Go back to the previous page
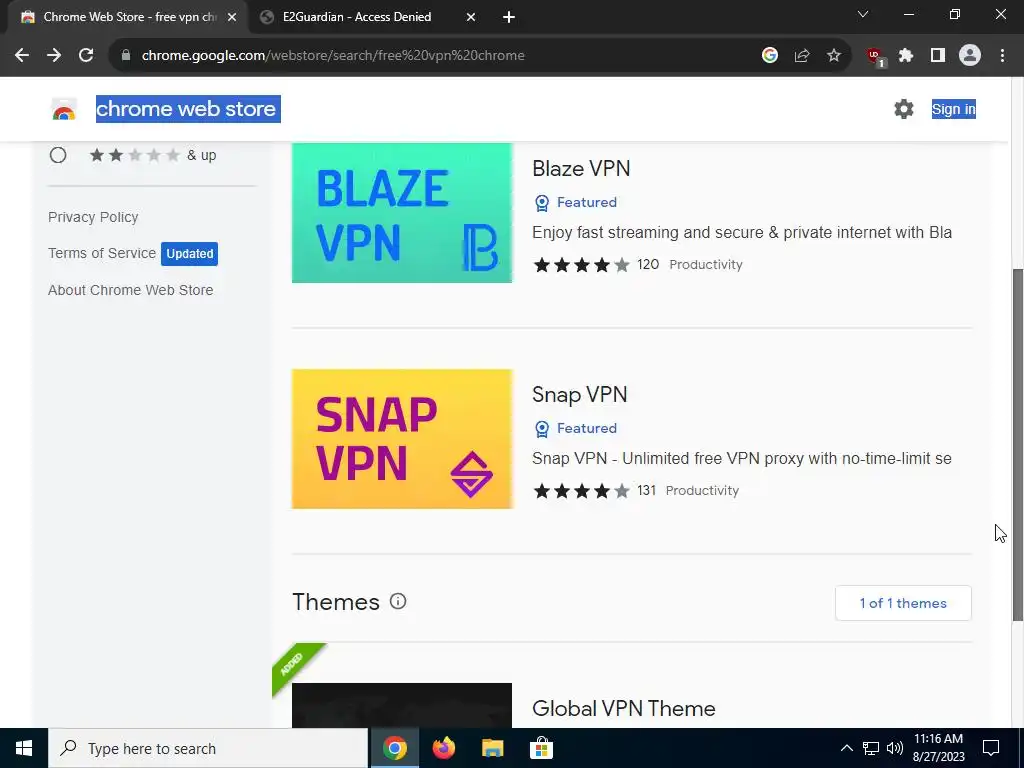The image size is (1024, 768). click(22, 56)
